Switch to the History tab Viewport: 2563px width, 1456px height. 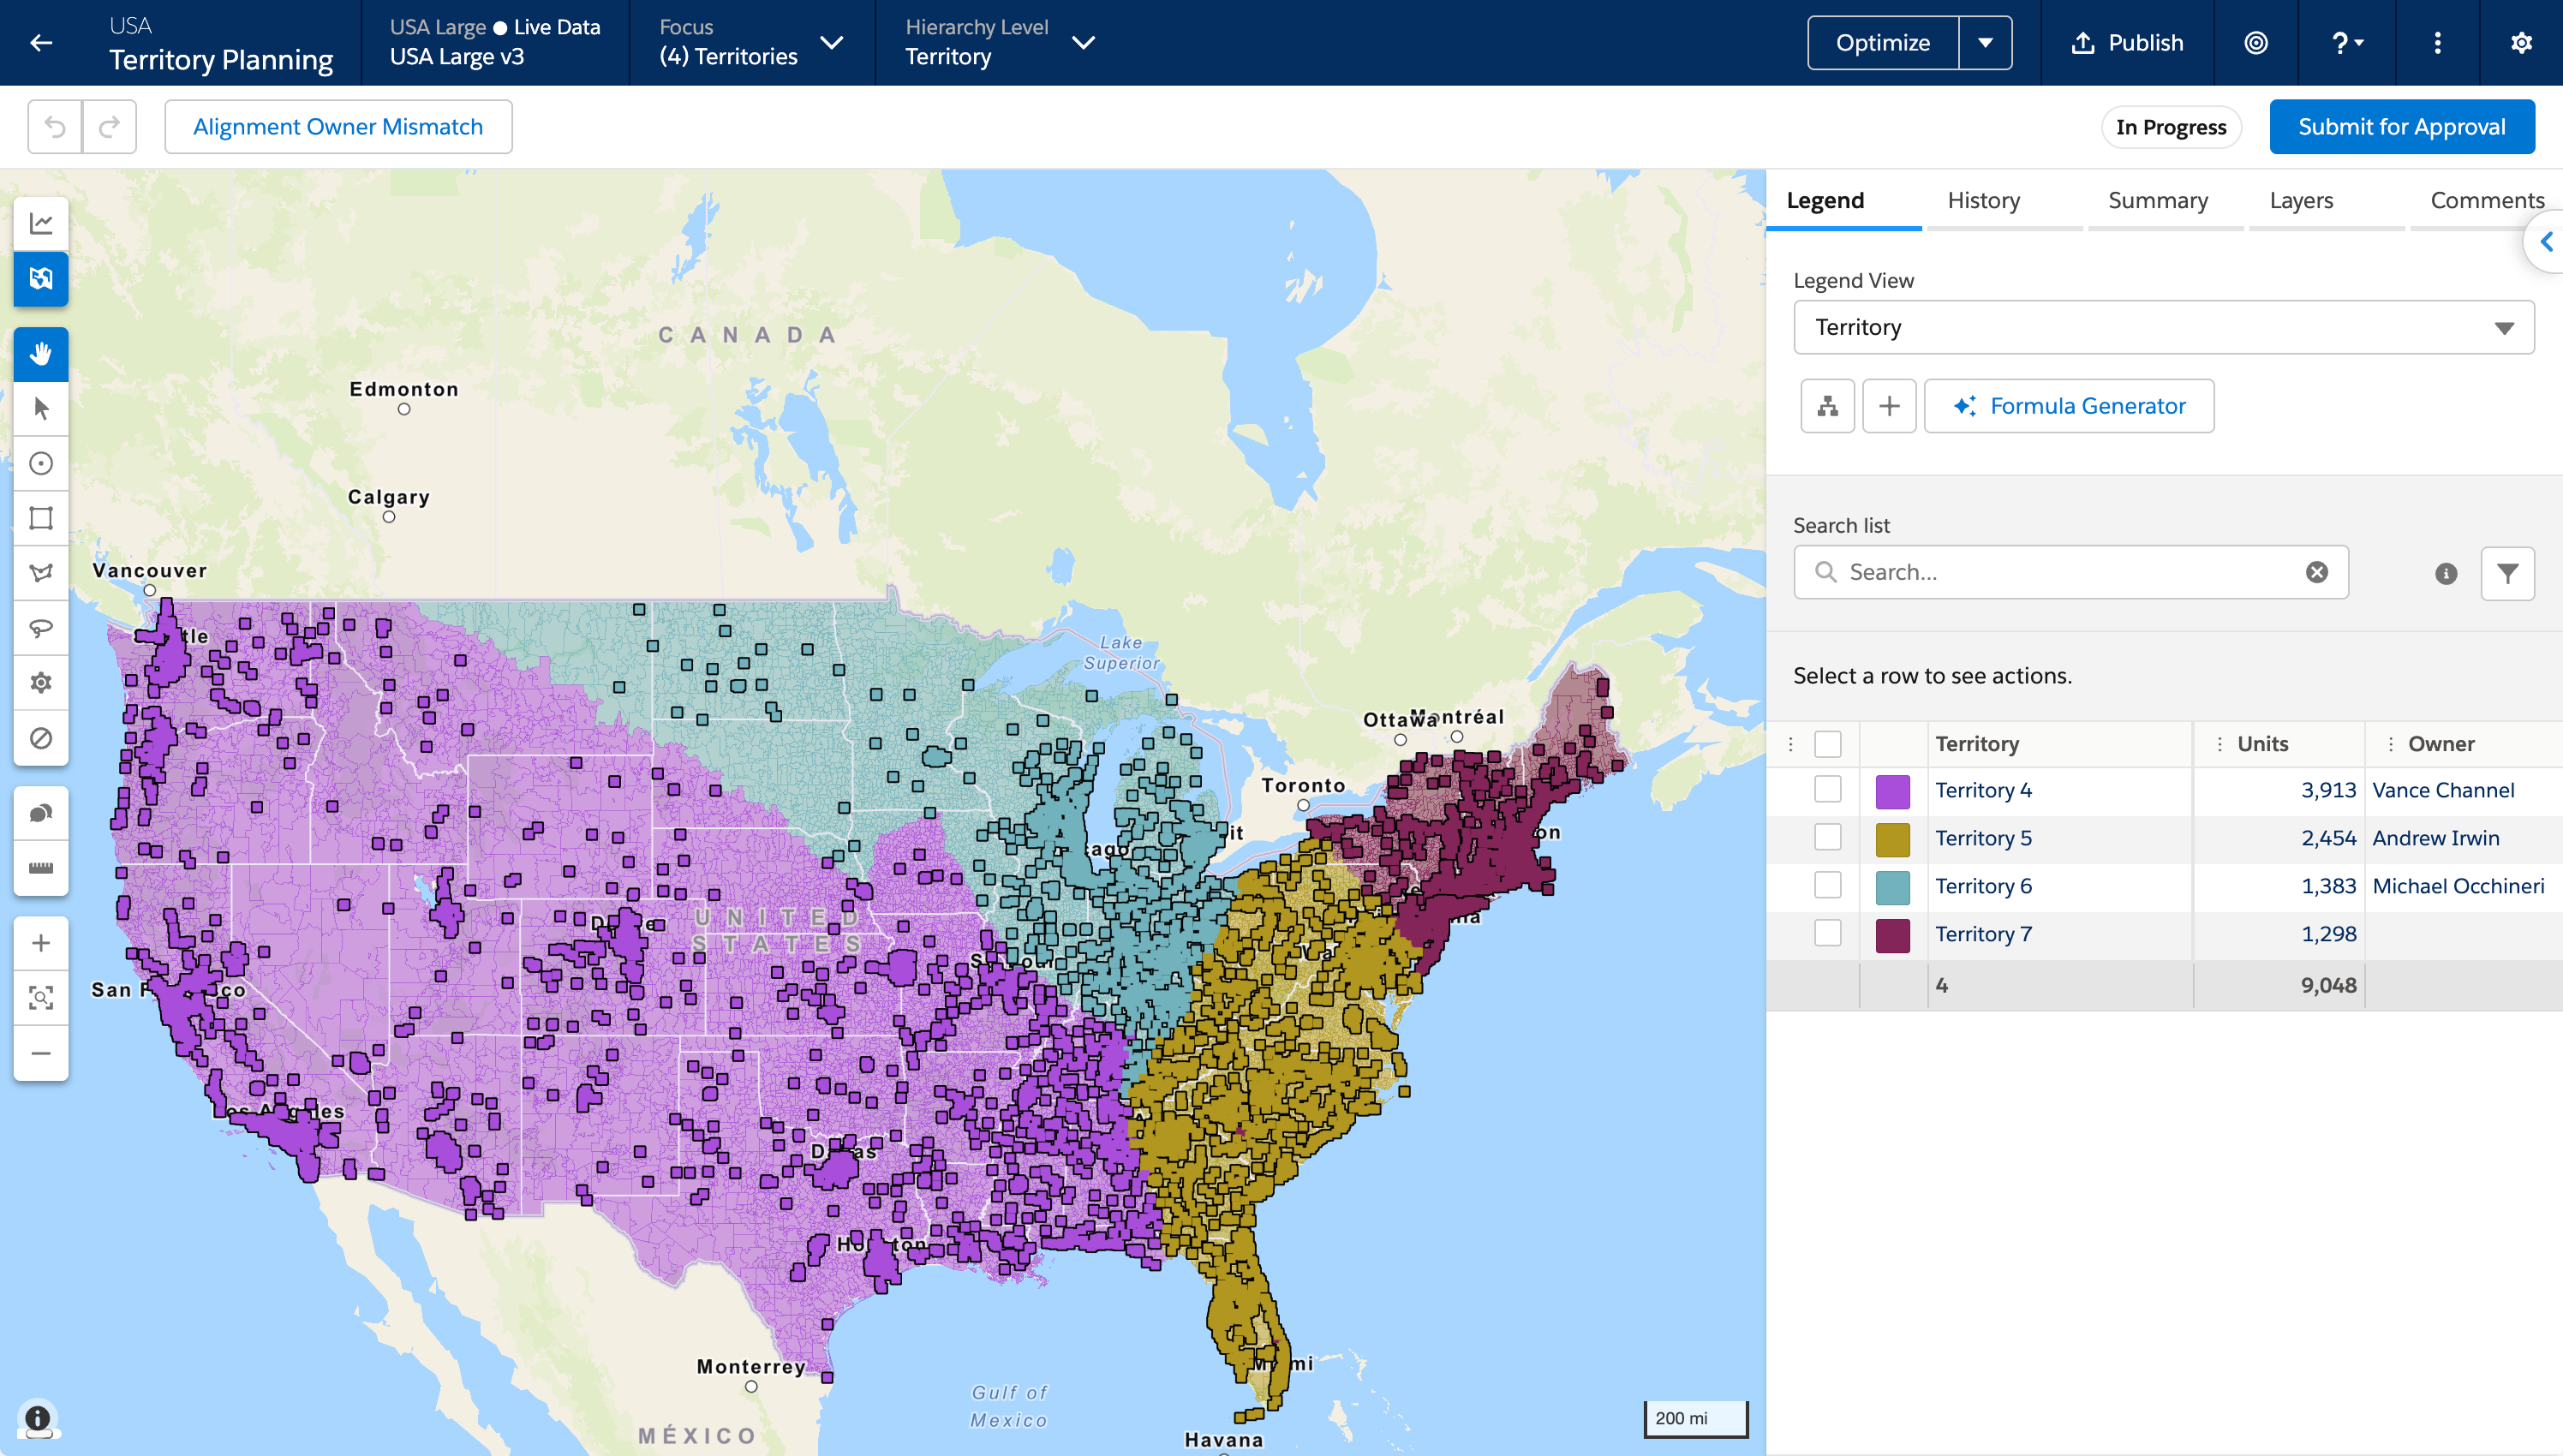[x=1983, y=200]
